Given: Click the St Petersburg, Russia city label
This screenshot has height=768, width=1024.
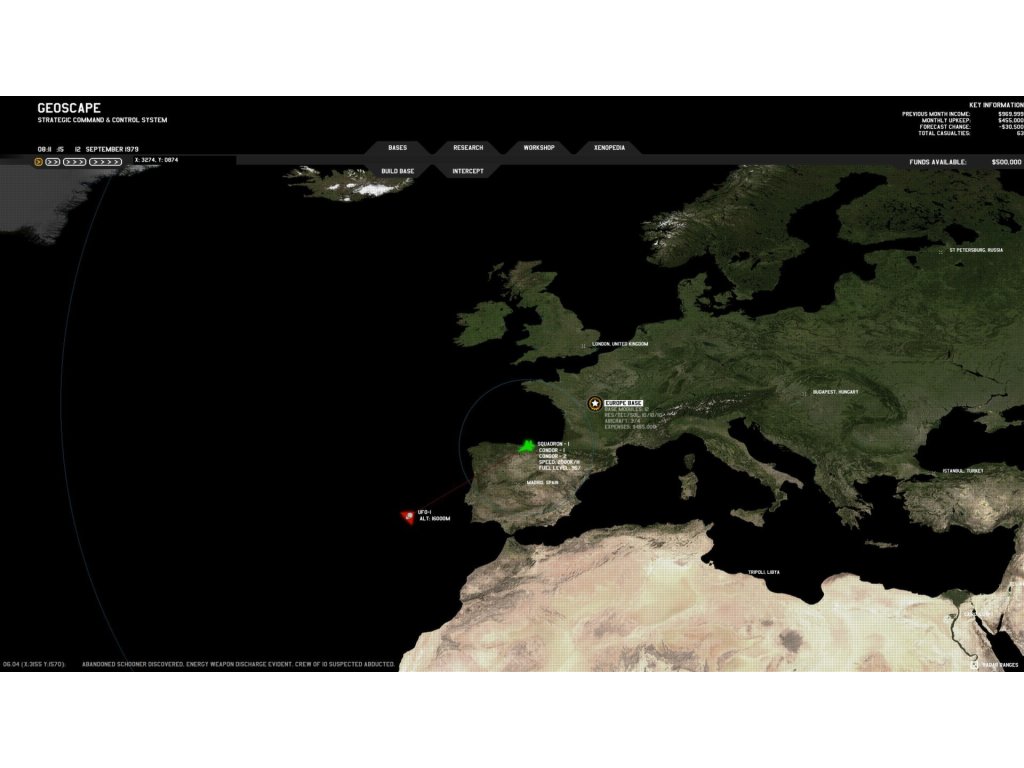Looking at the screenshot, I should 976,250.
